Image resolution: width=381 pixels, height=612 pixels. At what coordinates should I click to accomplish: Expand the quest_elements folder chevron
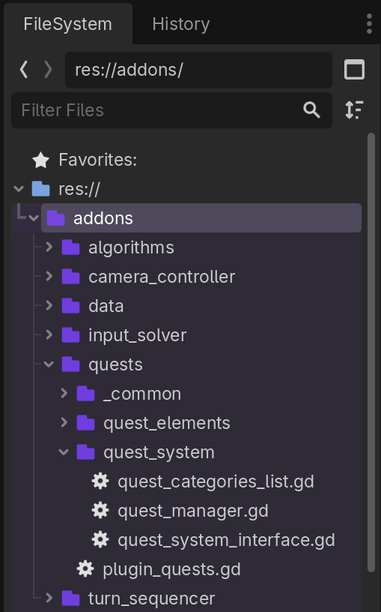pyautogui.click(x=64, y=422)
